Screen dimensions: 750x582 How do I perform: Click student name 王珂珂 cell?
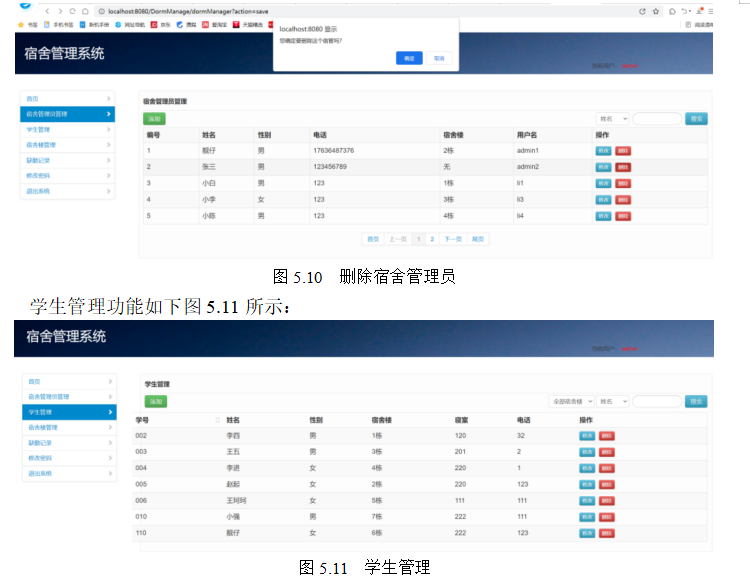pyautogui.click(x=236, y=500)
